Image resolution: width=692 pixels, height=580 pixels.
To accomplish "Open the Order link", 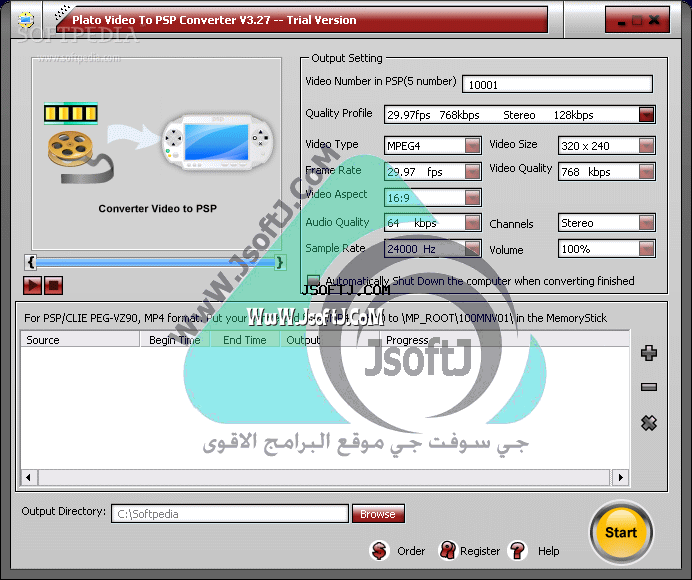I will pyautogui.click(x=411, y=551).
